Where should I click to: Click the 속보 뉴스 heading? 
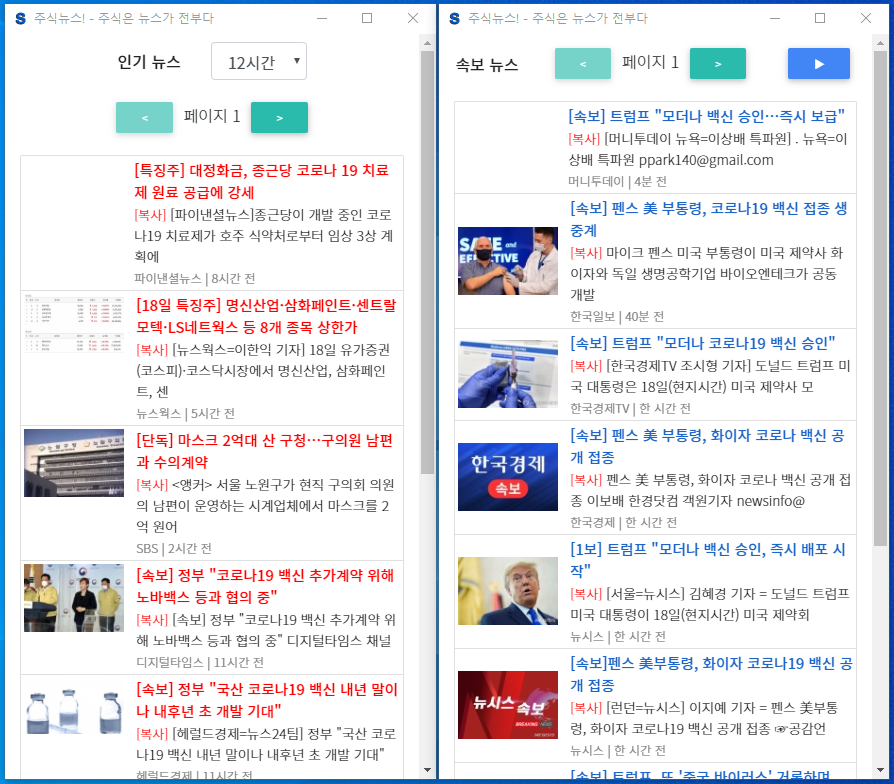(x=487, y=64)
